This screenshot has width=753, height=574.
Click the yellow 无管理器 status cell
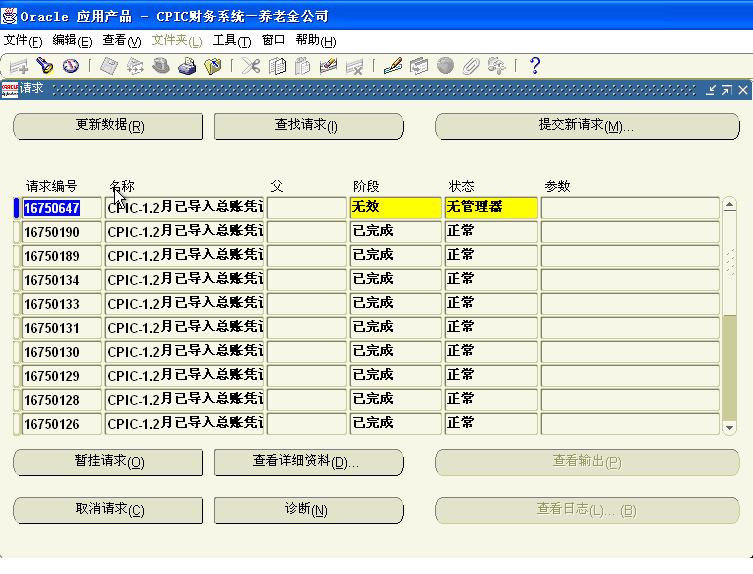pos(491,208)
